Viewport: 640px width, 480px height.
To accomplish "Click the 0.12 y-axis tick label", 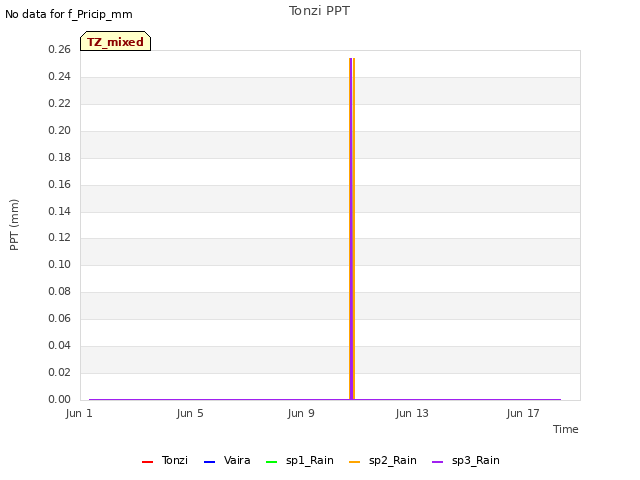I will tap(60, 237).
